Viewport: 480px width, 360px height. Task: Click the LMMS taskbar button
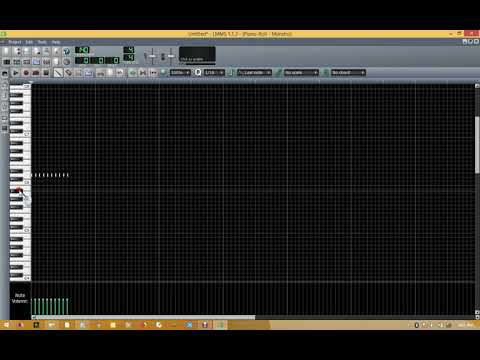220,325
